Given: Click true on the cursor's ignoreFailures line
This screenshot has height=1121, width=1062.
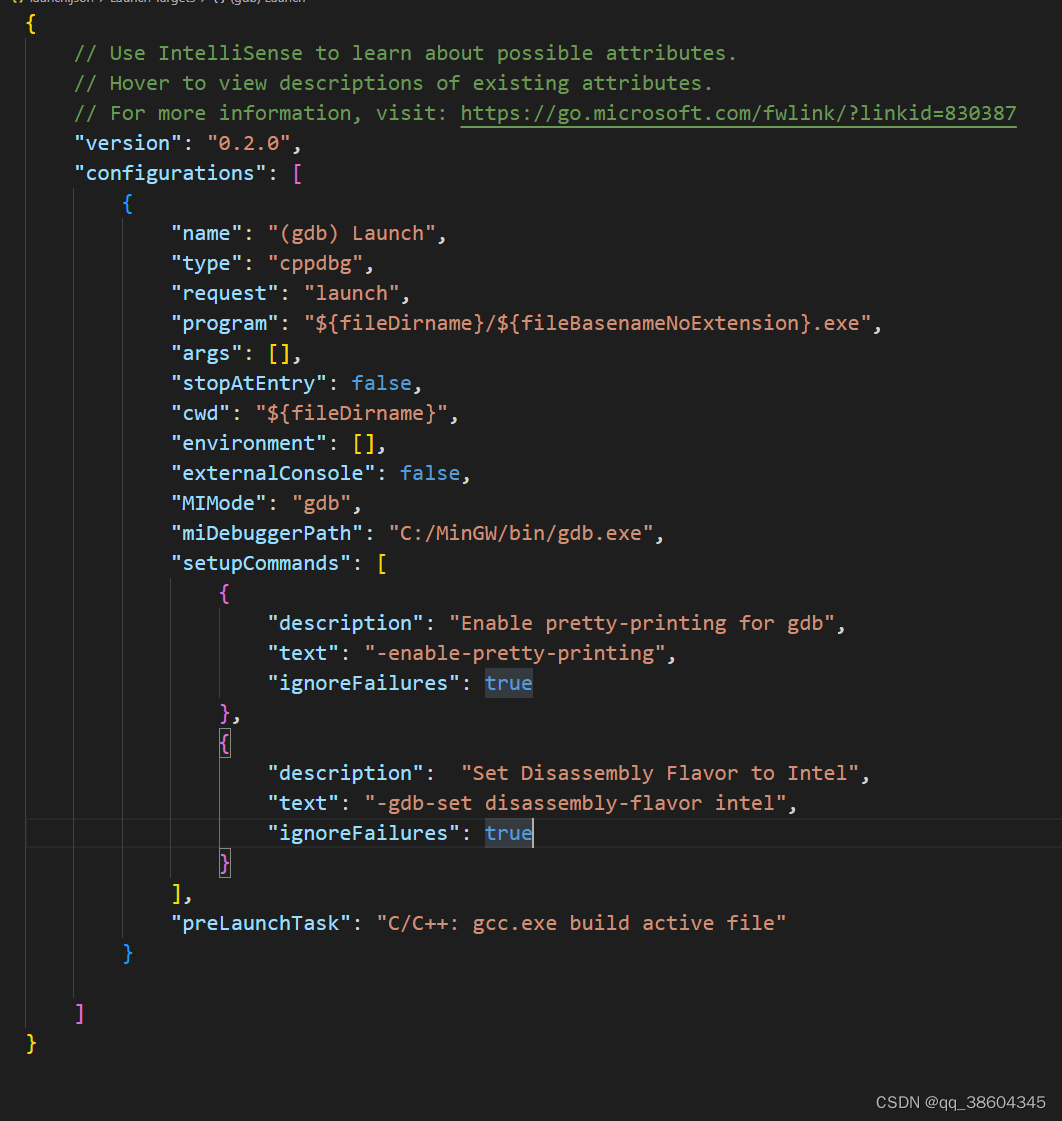Looking at the screenshot, I should point(508,834).
